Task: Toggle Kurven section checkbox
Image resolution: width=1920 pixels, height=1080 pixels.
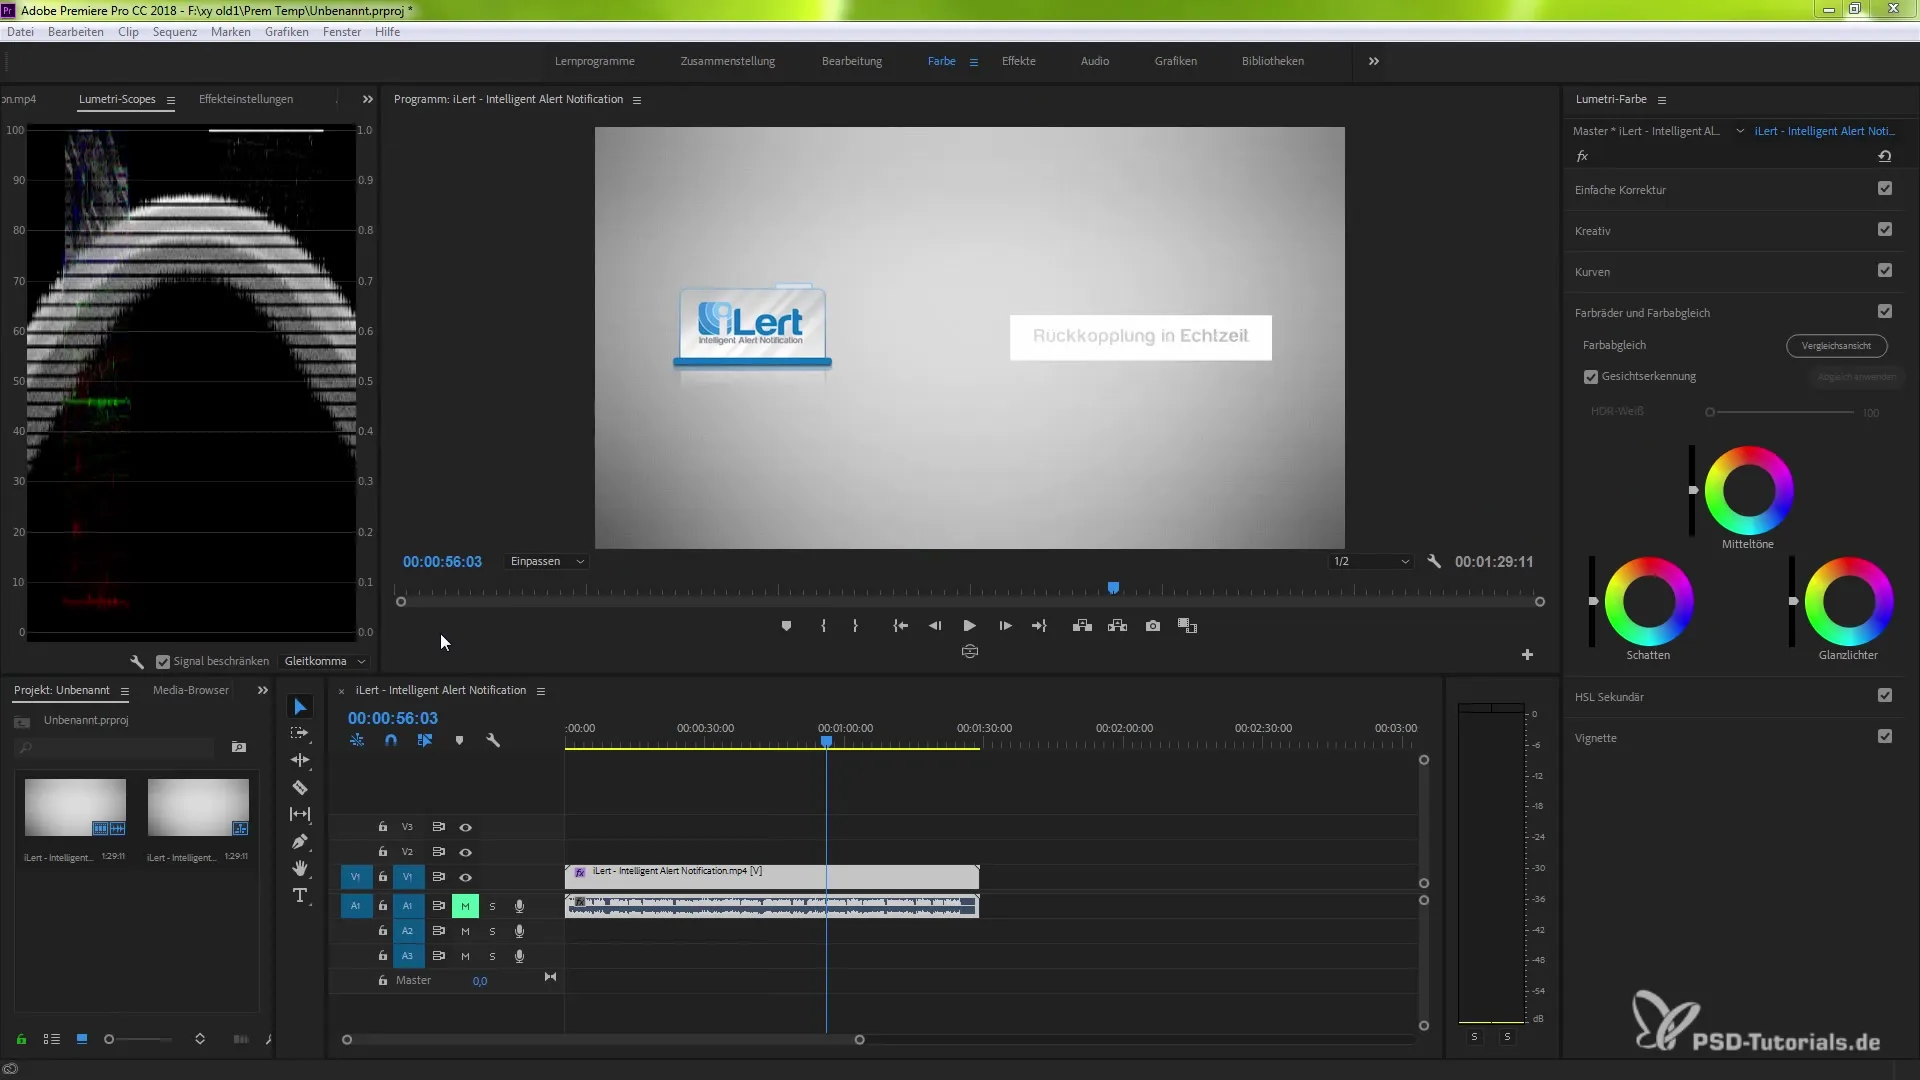Action: pos(1885,271)
